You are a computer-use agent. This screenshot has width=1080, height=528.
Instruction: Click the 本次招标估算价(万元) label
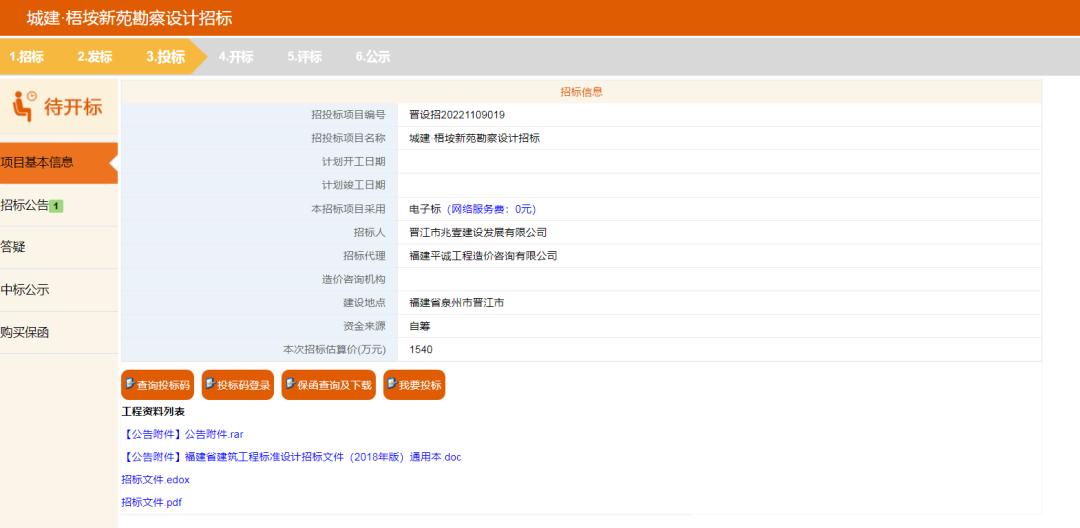coord(335,350)
